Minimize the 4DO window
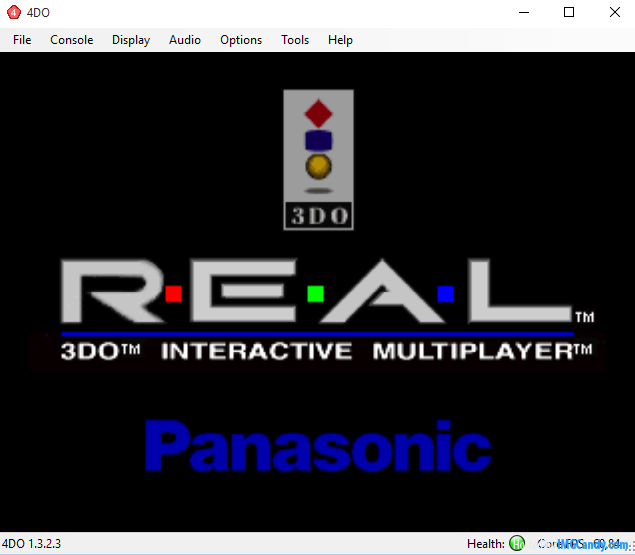 click(523, 13)
